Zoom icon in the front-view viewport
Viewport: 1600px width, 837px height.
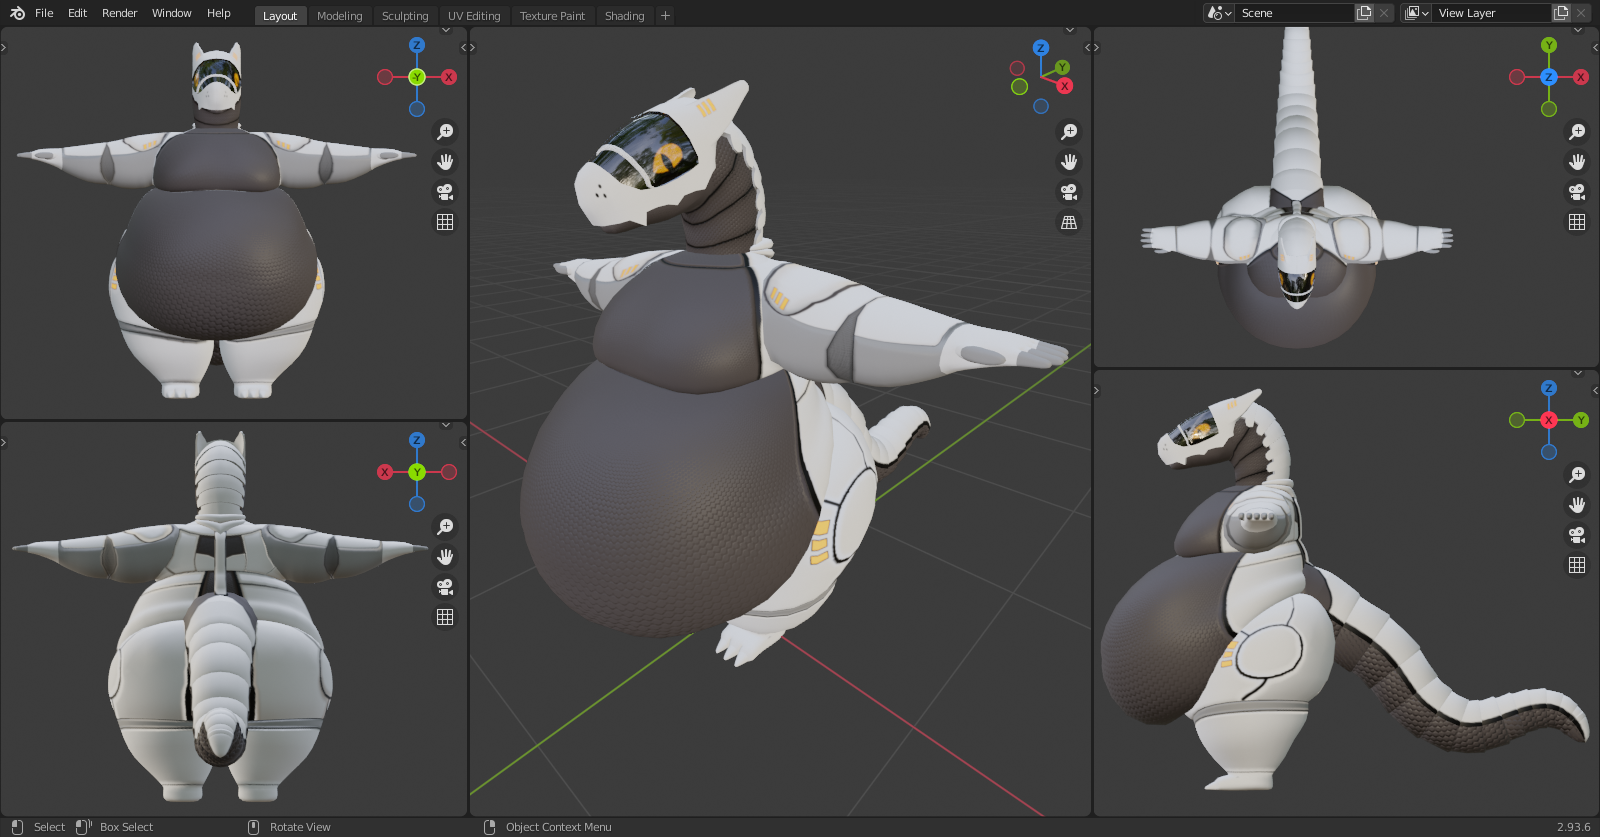(445, 132)
